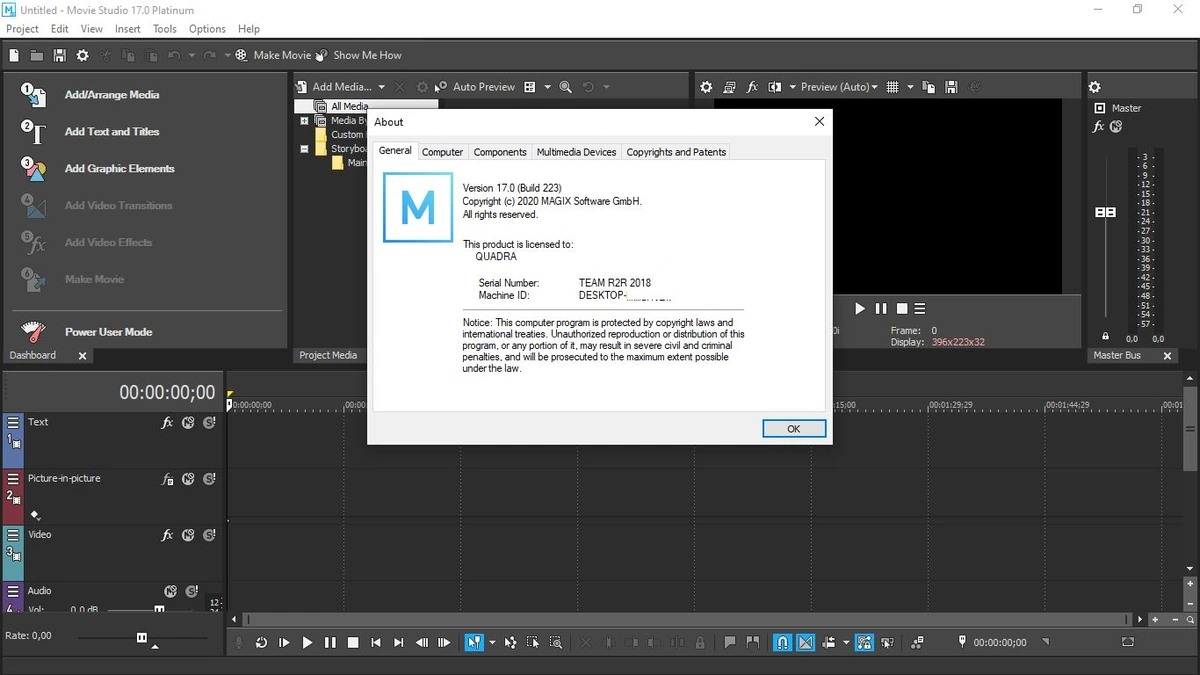
Task: Open the Preview (Auto) quality dropdown
Action: tap(838, 87)
